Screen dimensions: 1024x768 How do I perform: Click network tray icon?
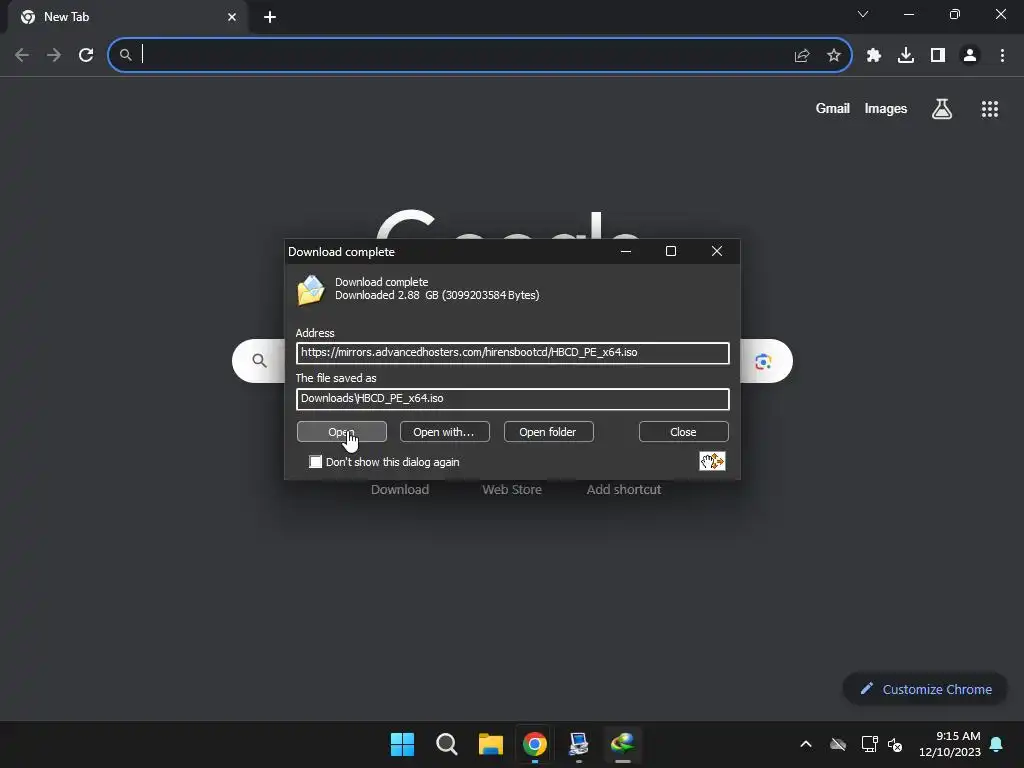coord(869,744)
